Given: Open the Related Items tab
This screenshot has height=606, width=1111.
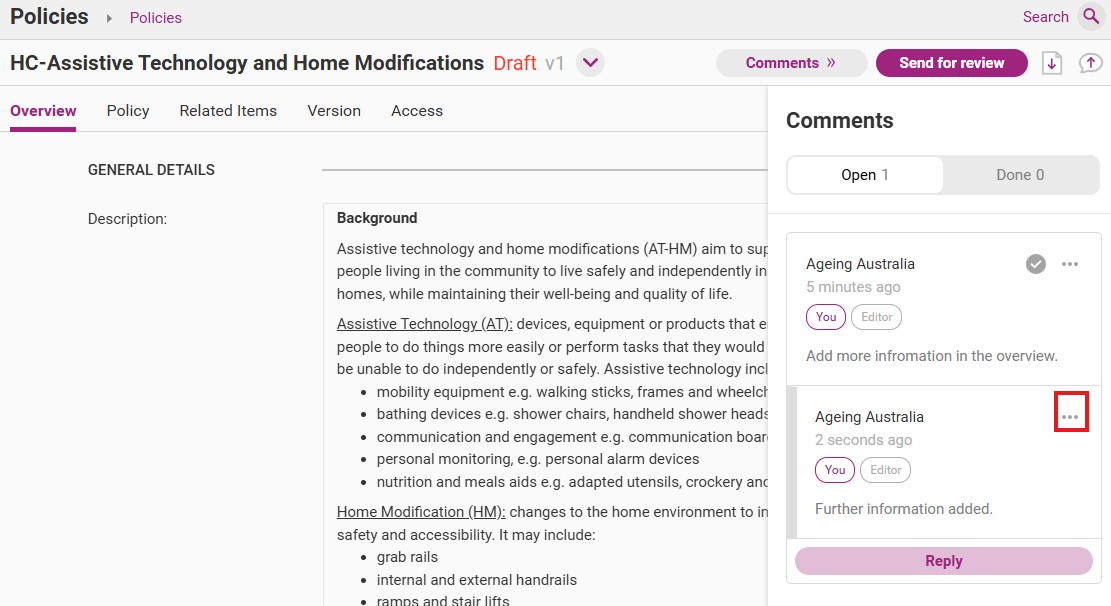Looking at the screenshot, I should 228,111.
